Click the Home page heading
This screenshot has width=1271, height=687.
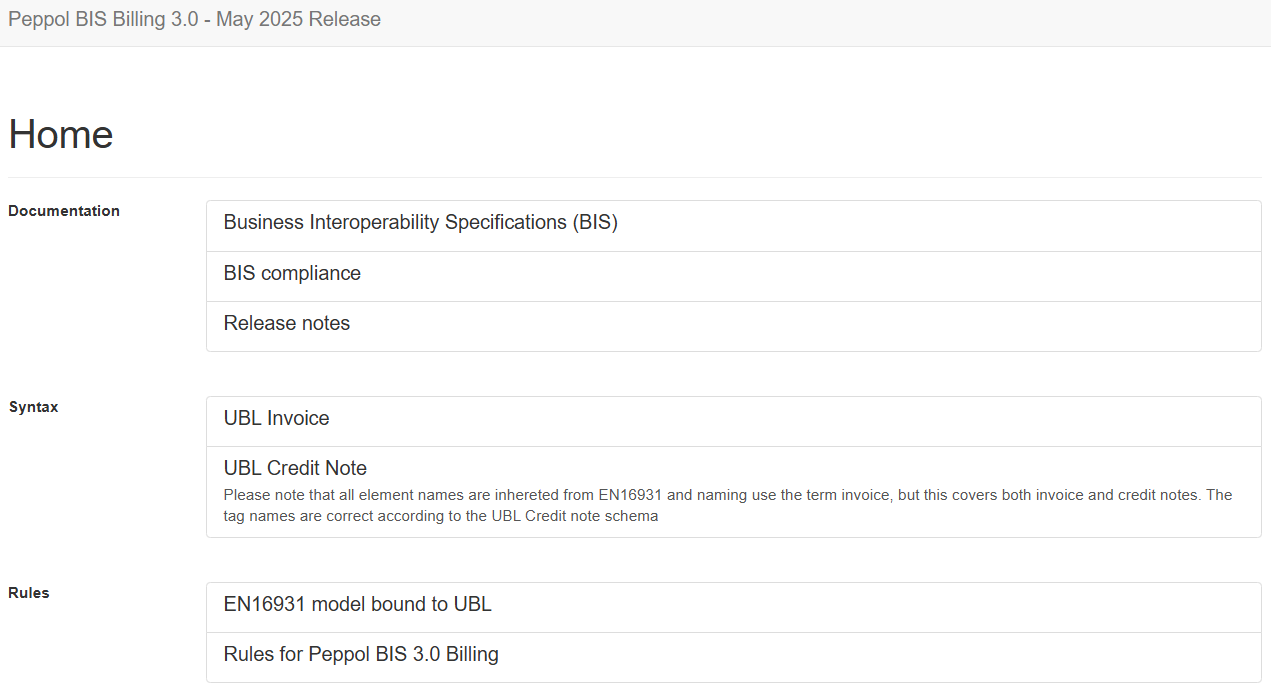(61, 134)
